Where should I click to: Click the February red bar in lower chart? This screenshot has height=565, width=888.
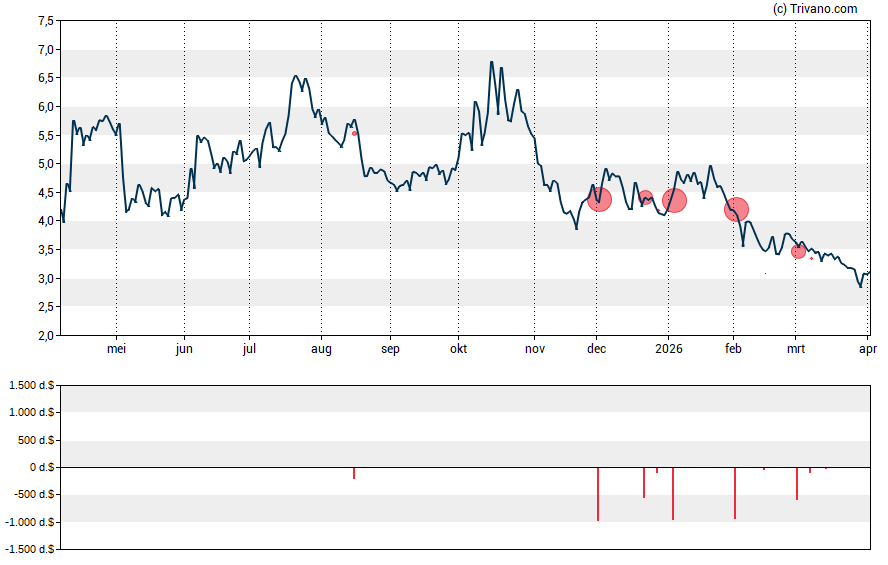(x=735, y=493)
